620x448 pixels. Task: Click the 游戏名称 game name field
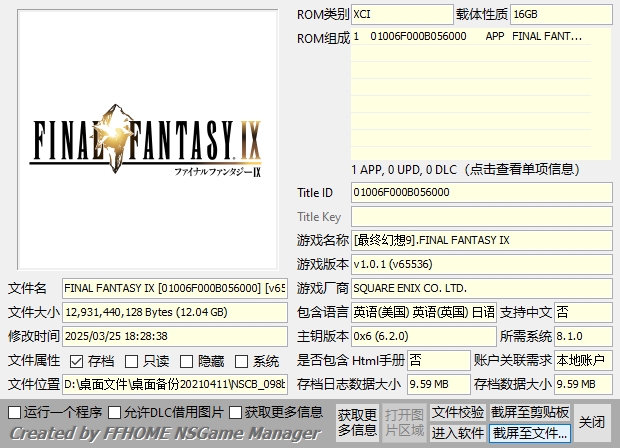tap(482, 240)
